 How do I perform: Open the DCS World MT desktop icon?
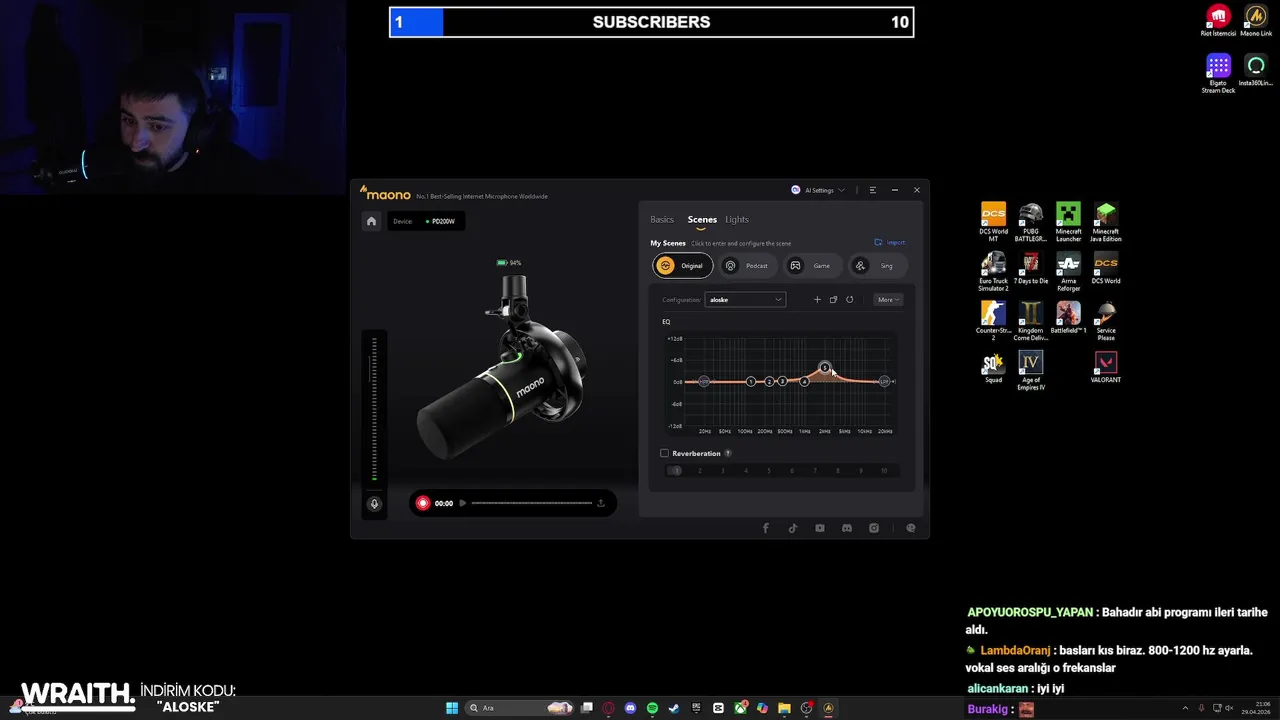coord(993,222)
